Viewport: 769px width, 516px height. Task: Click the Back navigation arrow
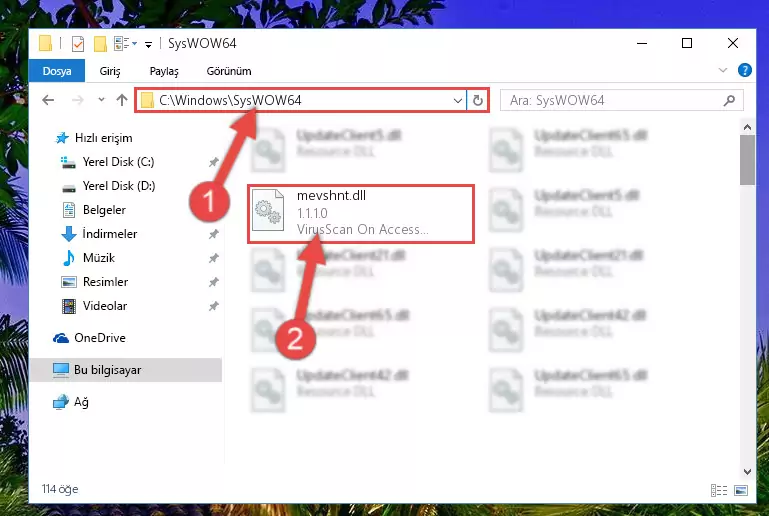48,100
